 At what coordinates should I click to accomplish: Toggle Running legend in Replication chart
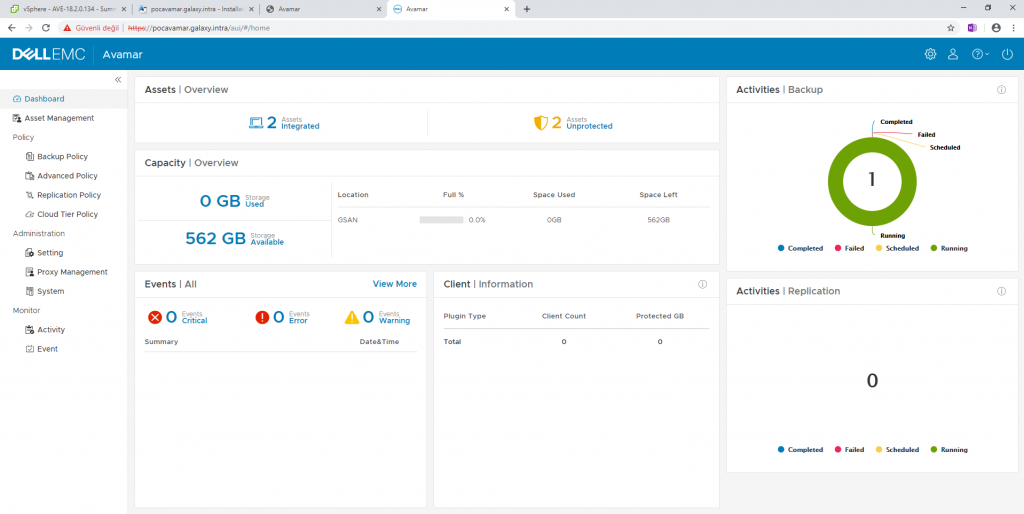pyautogui.click(x=949, y=449)
